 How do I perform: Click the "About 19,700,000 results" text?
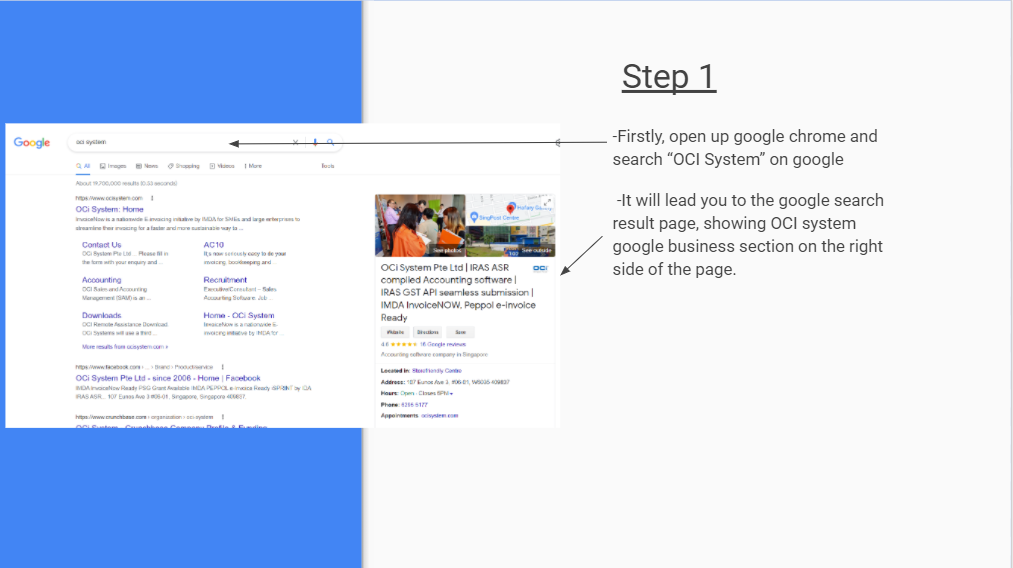pos(126,184)
